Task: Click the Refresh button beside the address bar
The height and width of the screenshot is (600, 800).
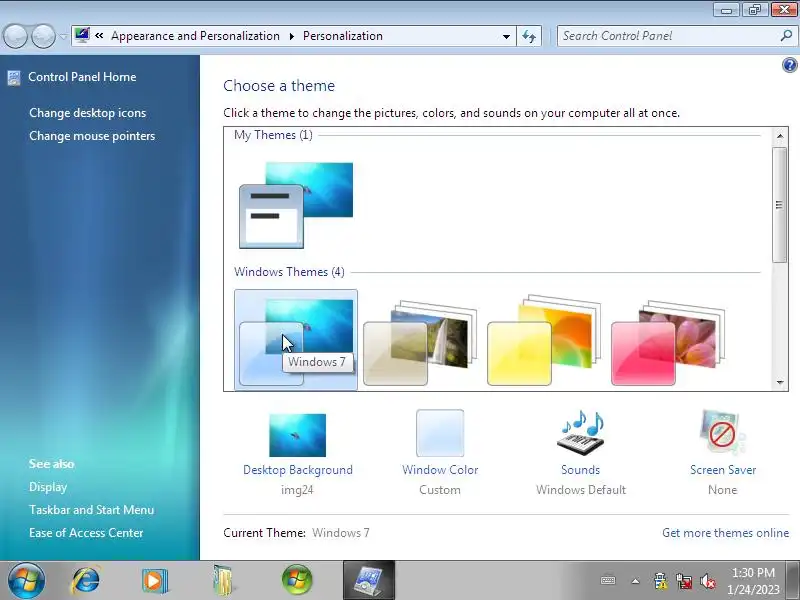Action: click(529, 36)
